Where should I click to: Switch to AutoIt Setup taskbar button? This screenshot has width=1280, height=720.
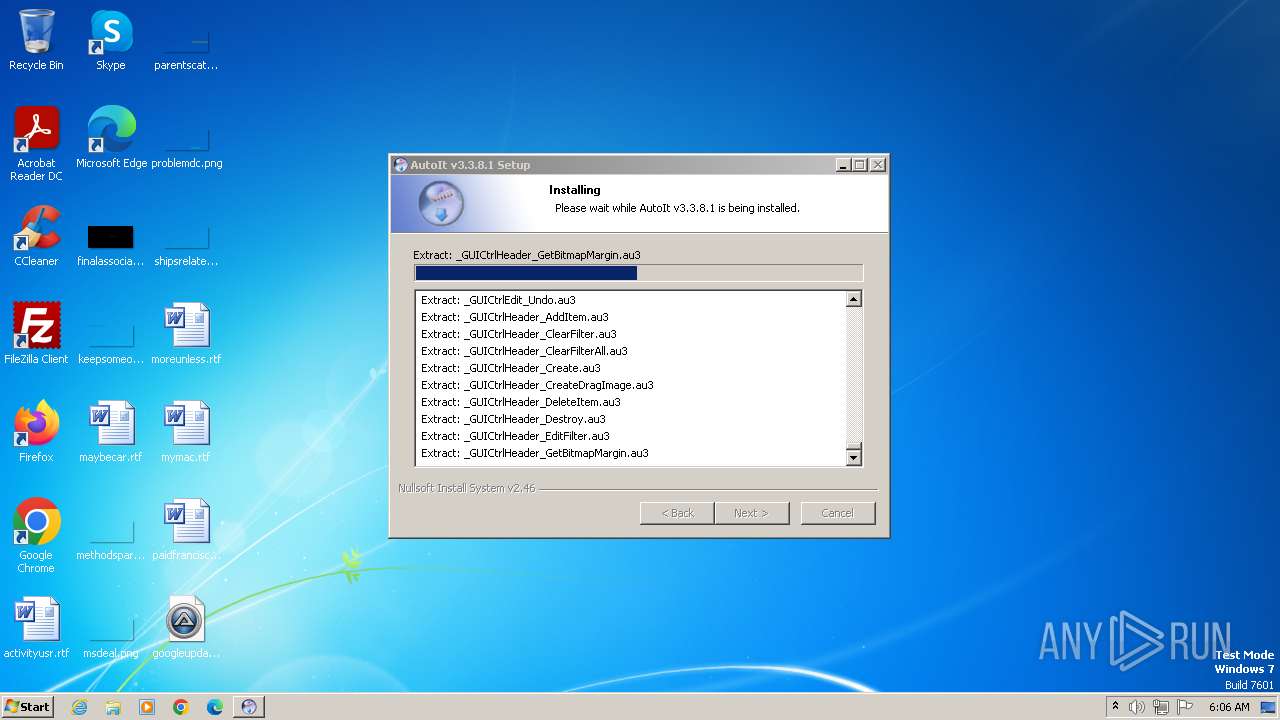(249, 707)
